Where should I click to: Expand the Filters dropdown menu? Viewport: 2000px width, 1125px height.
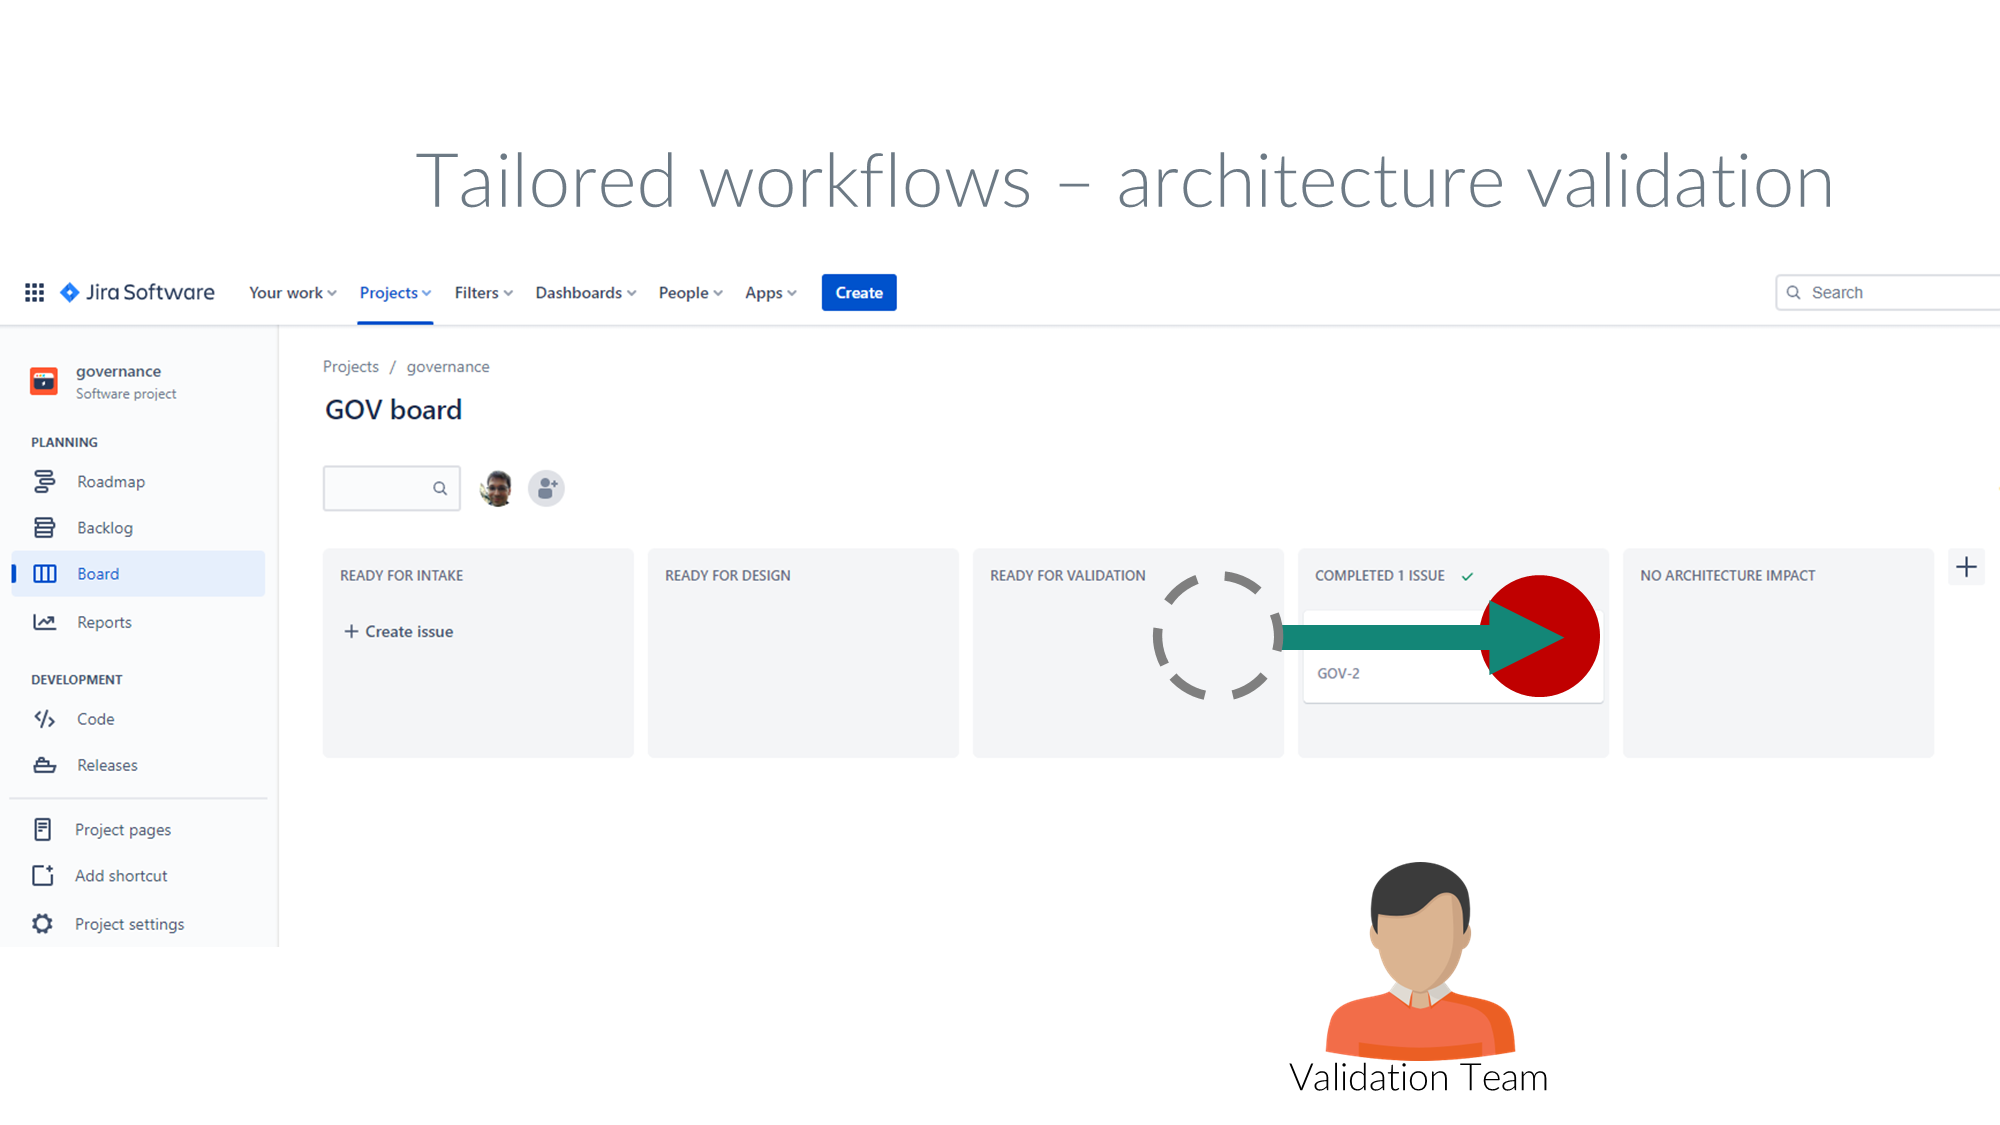click(x=483, y=293)
